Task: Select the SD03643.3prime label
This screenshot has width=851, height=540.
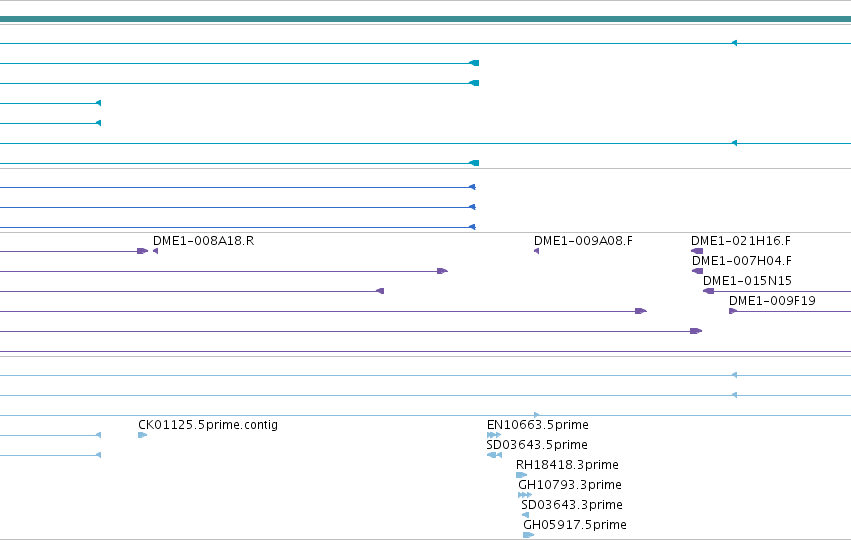Action: click(x=572, y=505)
